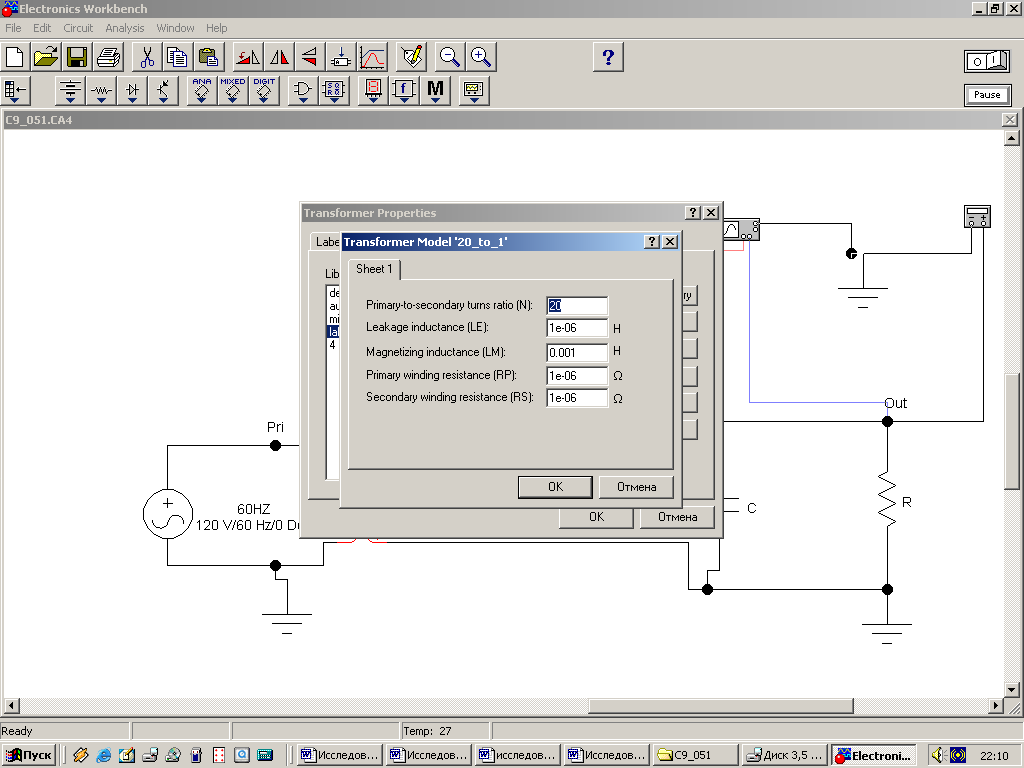The height and width of the screenshot is (768, 1024).
Task: Open component properties icon
Action: 411,57
